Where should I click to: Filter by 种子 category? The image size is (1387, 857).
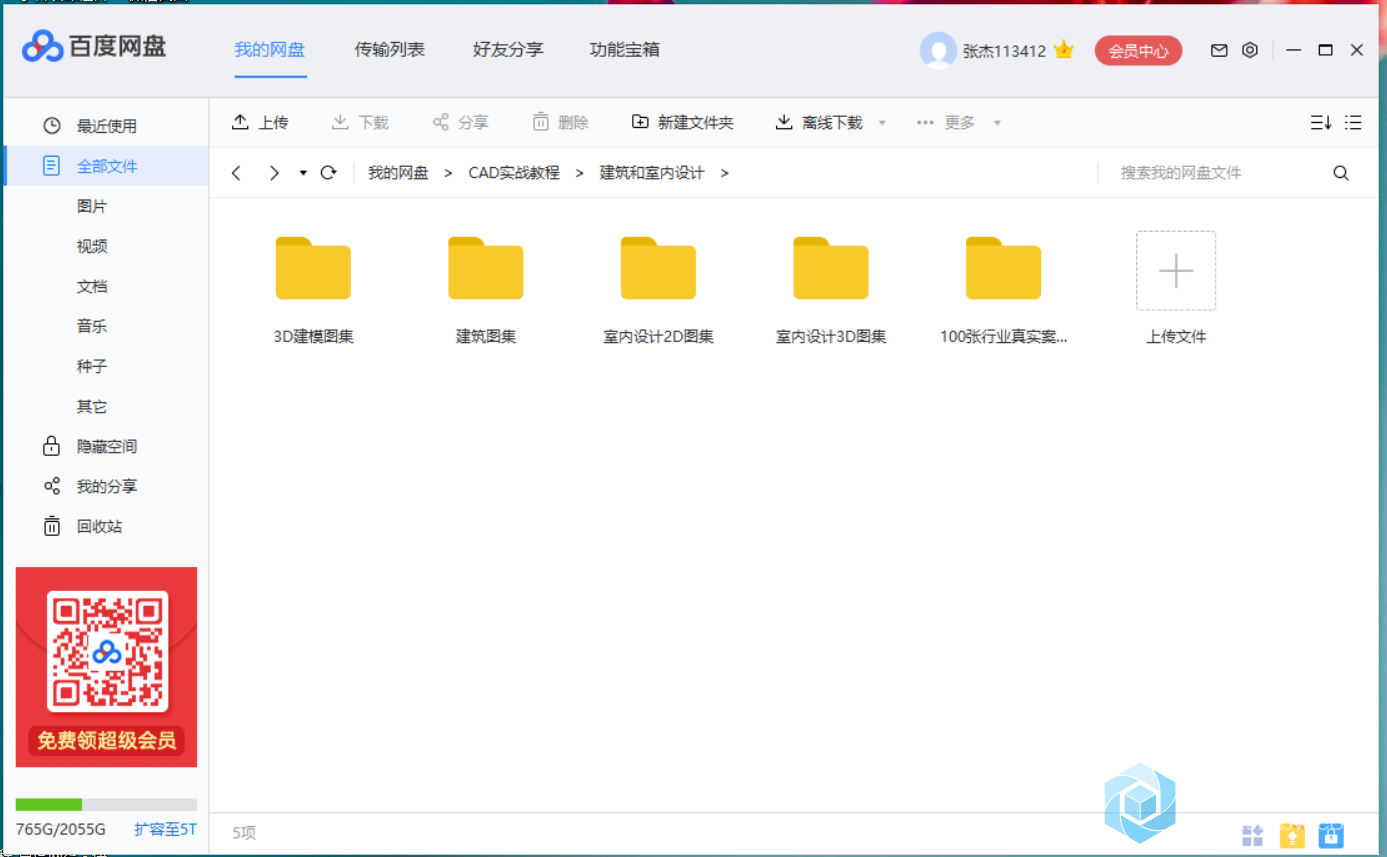coord(92,366)
